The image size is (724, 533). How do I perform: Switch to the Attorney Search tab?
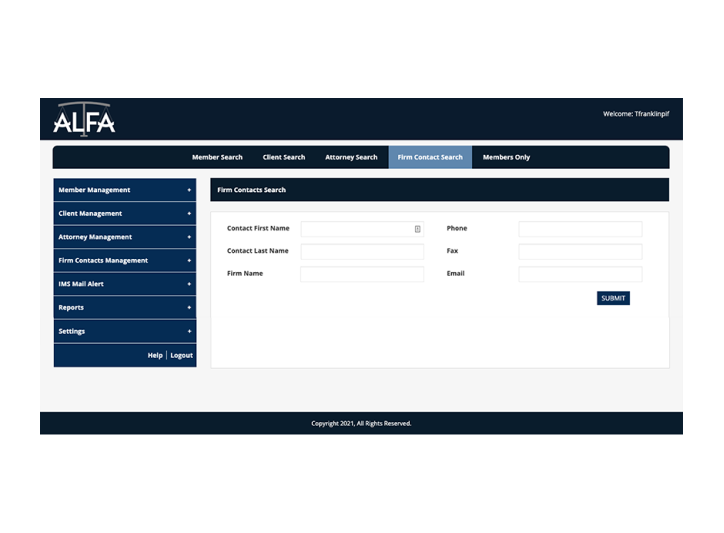point(351,157)
